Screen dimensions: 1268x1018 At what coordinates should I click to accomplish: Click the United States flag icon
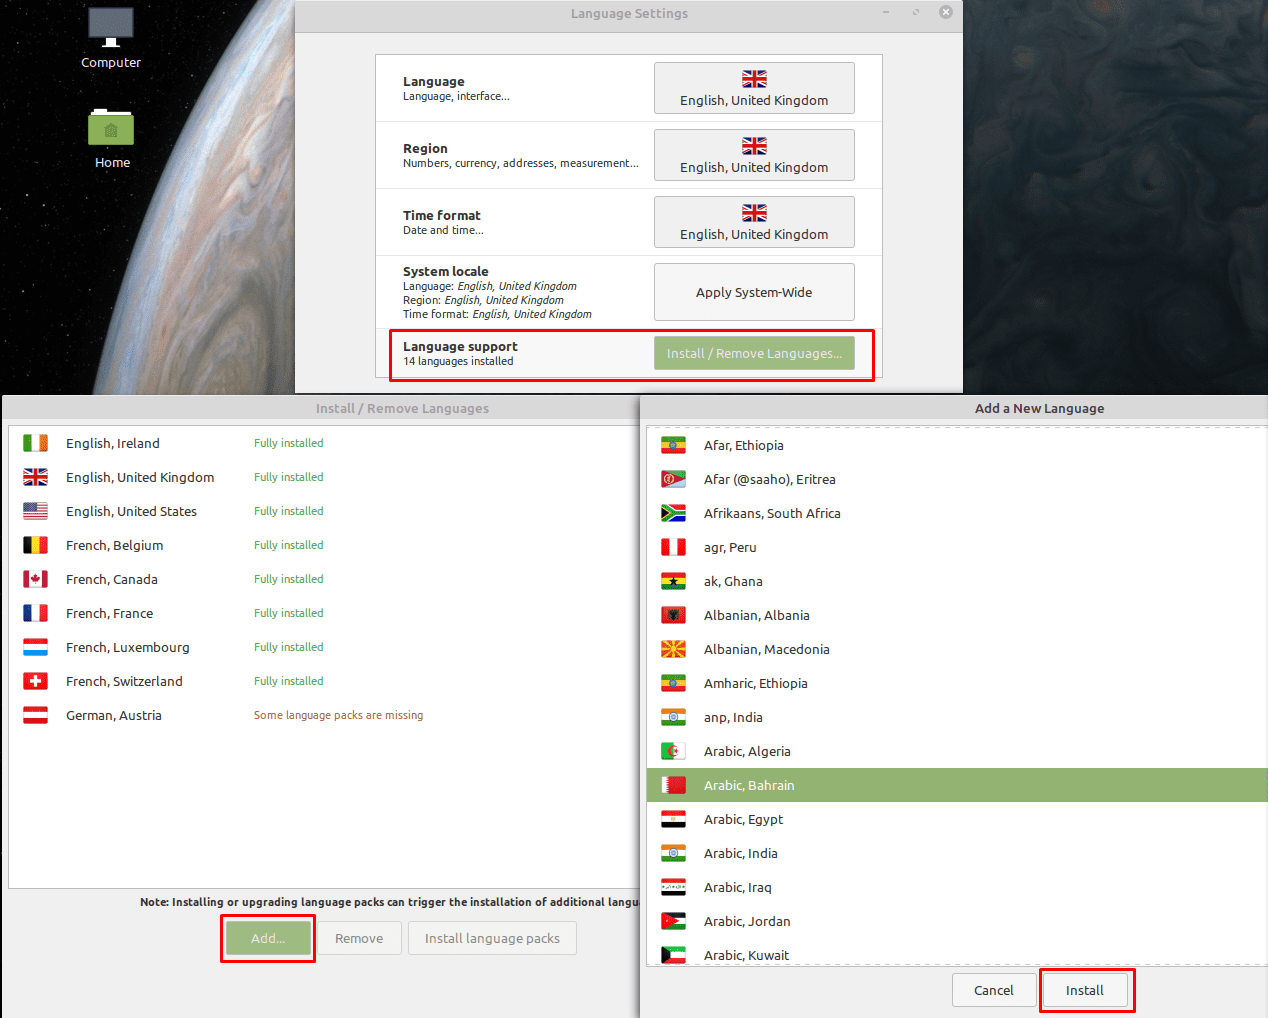36,511
